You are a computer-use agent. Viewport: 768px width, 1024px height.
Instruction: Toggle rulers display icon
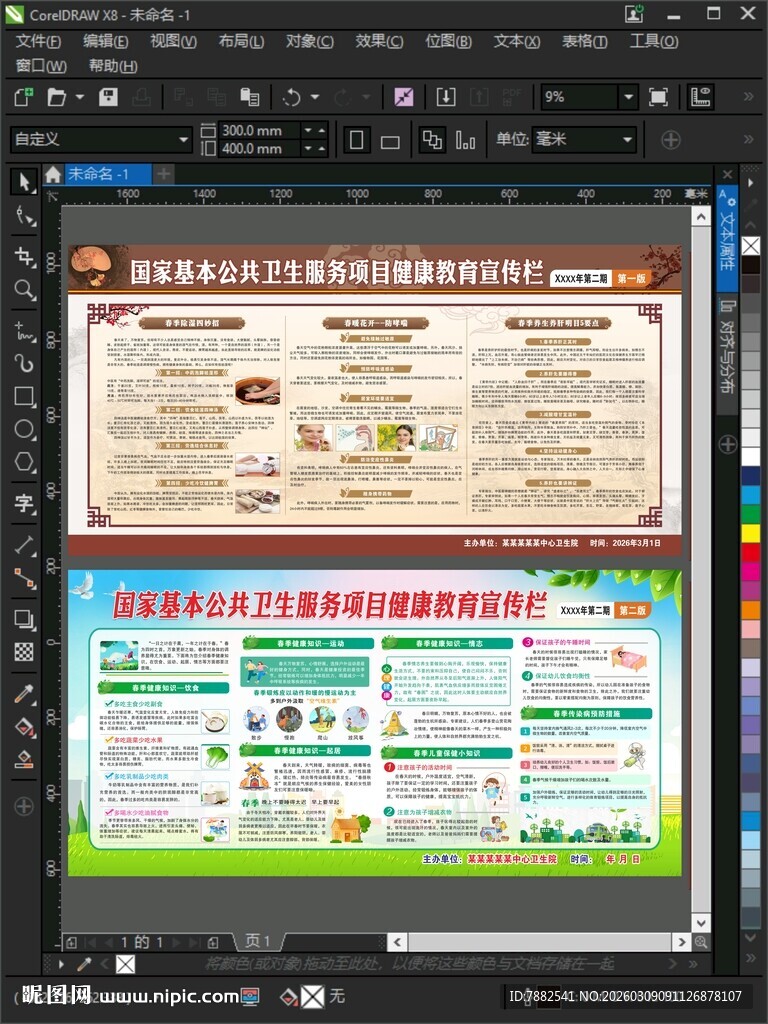(701, 97)
